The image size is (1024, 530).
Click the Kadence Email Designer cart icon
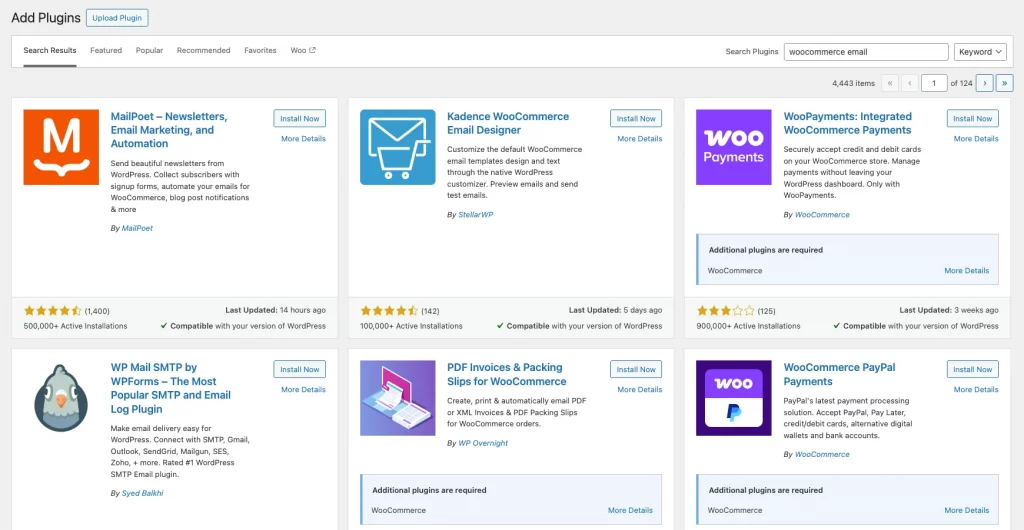(x=398, y=147)
